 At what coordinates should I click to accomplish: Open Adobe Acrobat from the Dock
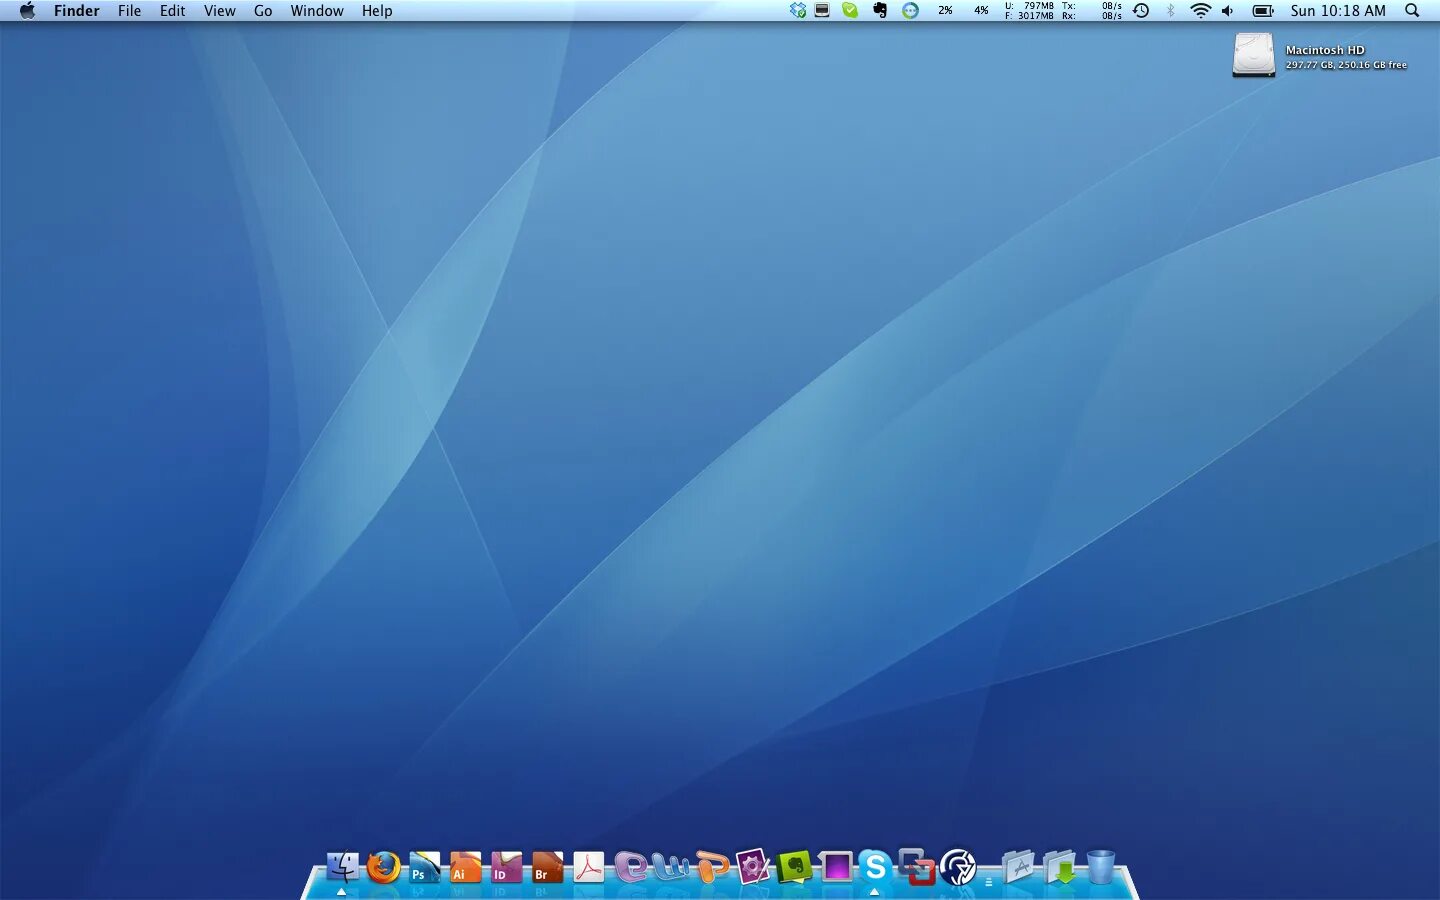point(587,868)
